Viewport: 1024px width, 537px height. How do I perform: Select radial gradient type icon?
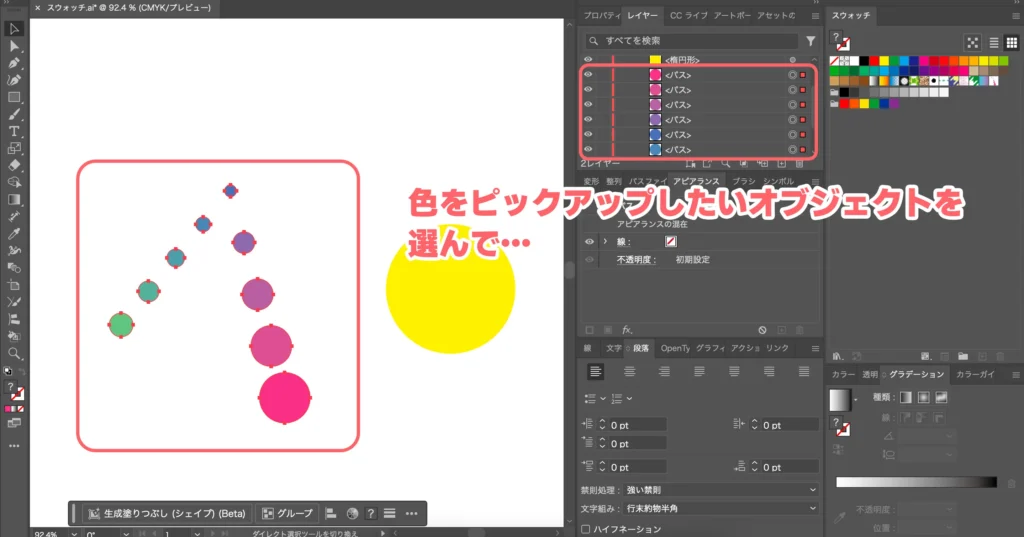923,397
